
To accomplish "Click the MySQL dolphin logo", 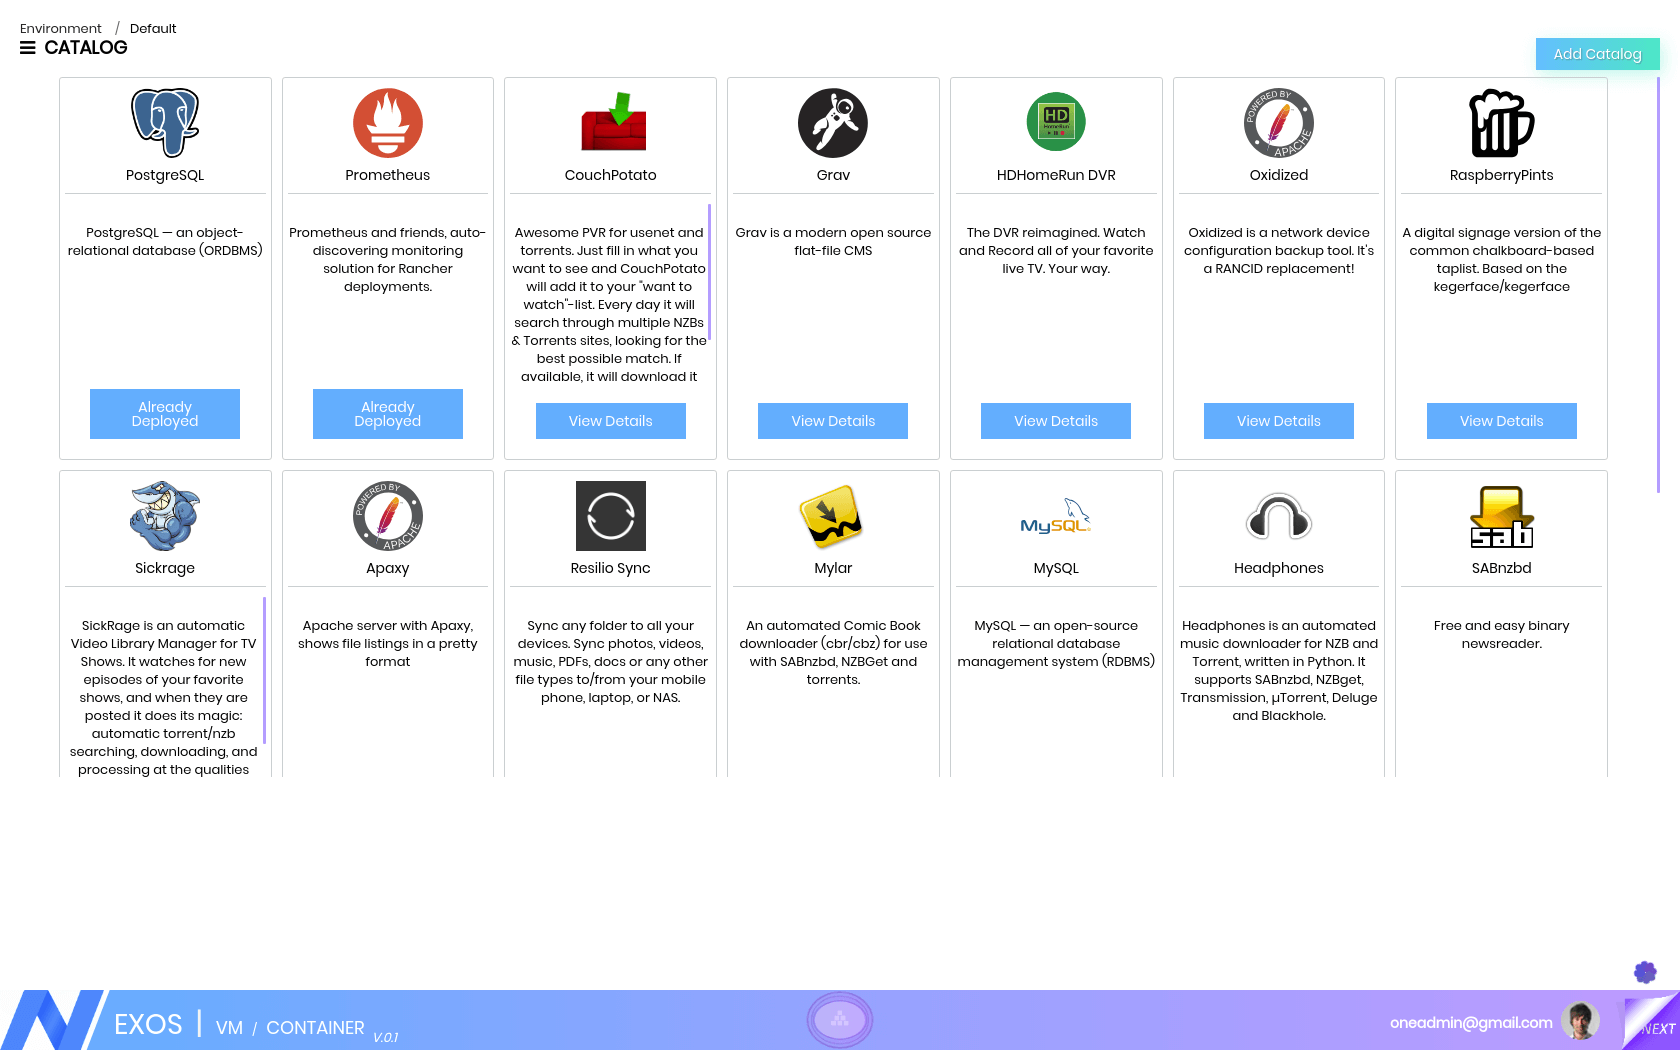I will pyautogui.click(x=1056, y=517).
